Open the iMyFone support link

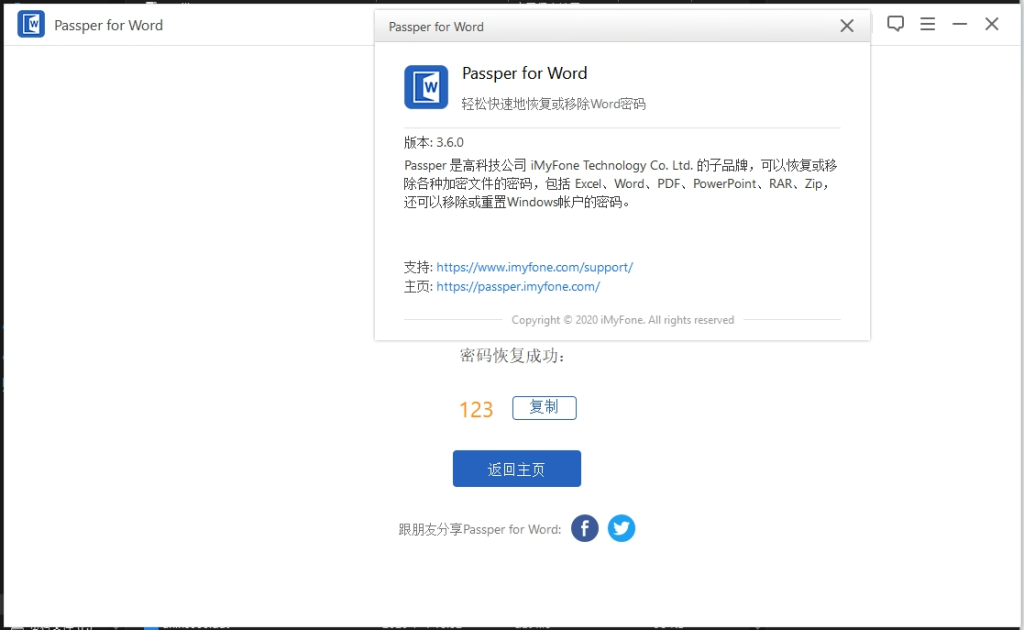coord(535,267)
